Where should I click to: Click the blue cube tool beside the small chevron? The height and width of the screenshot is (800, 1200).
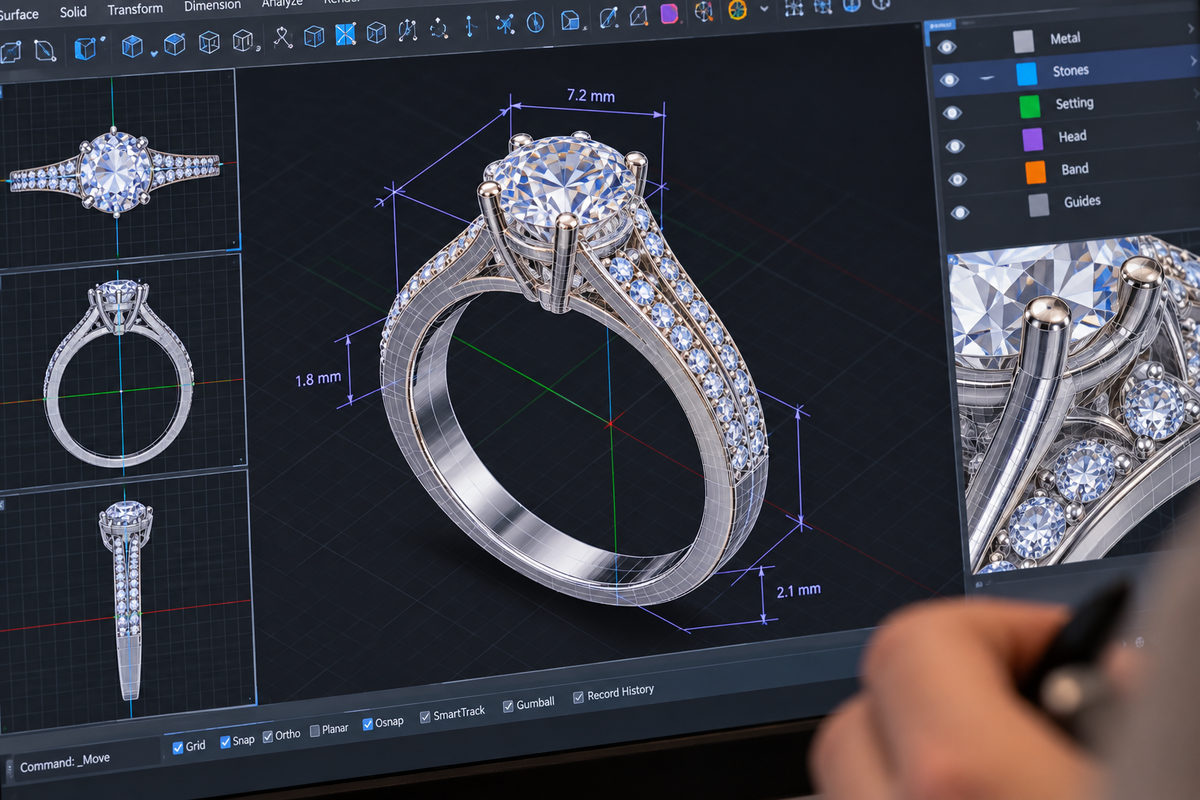click(x=132, y=46)
